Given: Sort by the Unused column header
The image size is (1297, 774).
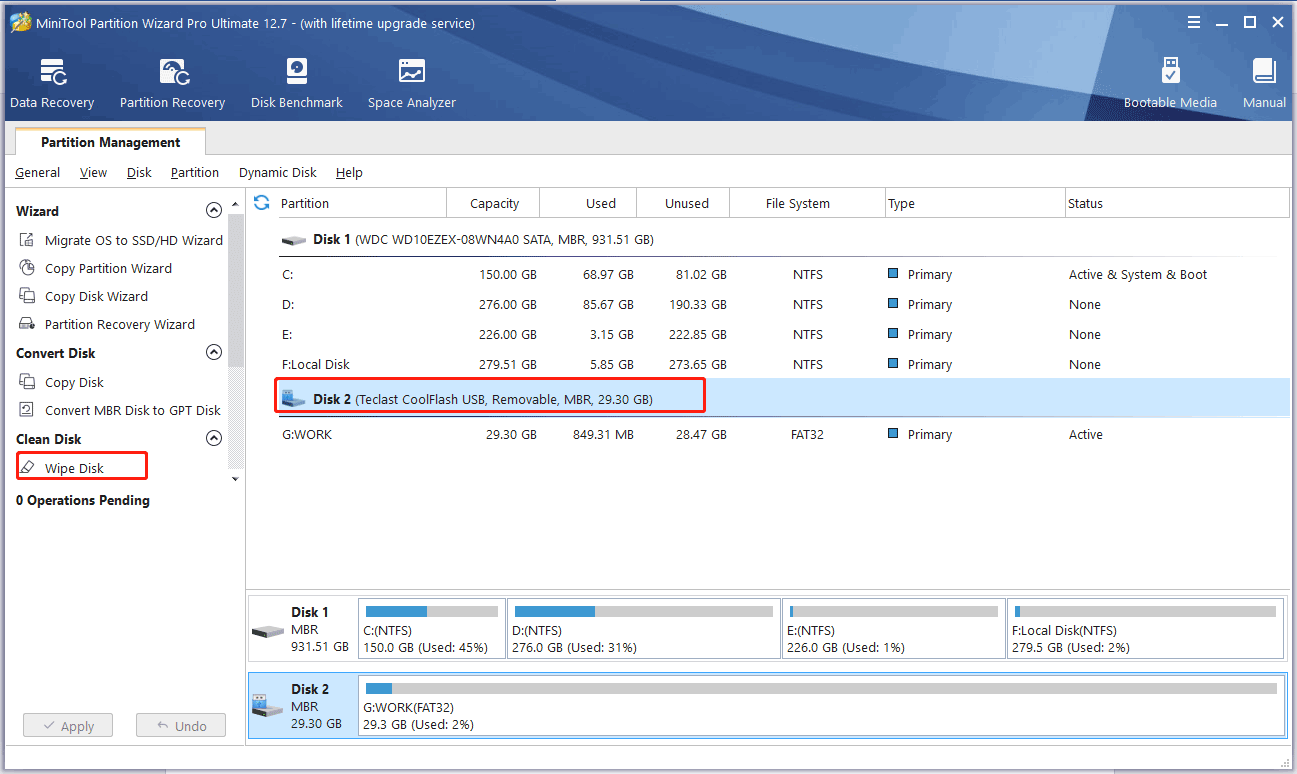Looking at the screenshot, I should [x=683, y=203].
